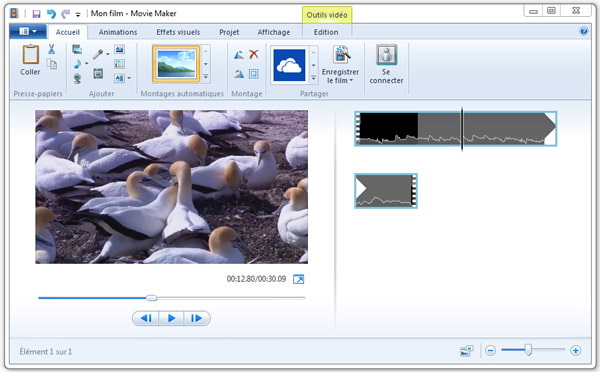Viewport: 600px width, 372px height.
Task: Open the customize quick access toolbar dropdown
Action: coord(78,15)
